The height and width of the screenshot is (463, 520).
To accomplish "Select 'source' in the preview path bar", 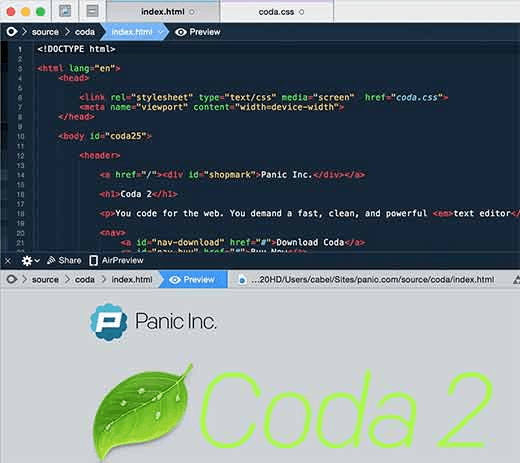I will [x=45, y=279].
